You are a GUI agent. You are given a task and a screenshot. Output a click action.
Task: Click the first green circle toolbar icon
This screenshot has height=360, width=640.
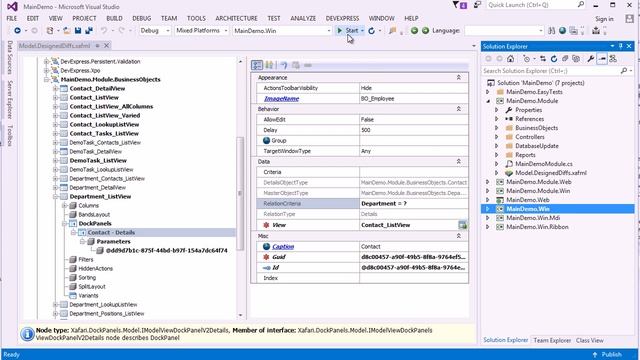pyautogui.click(x=414, y=31)
